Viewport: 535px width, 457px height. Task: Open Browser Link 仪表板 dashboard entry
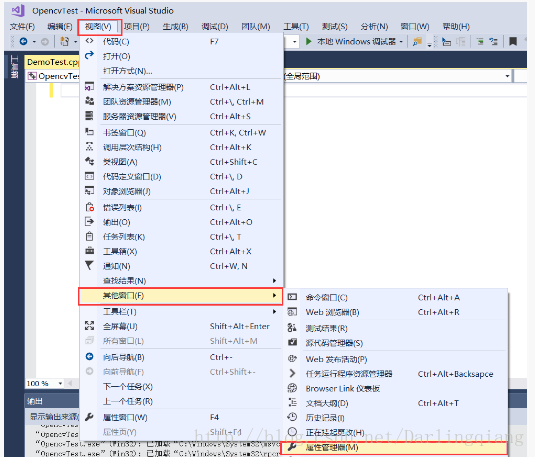click(396, 389)
